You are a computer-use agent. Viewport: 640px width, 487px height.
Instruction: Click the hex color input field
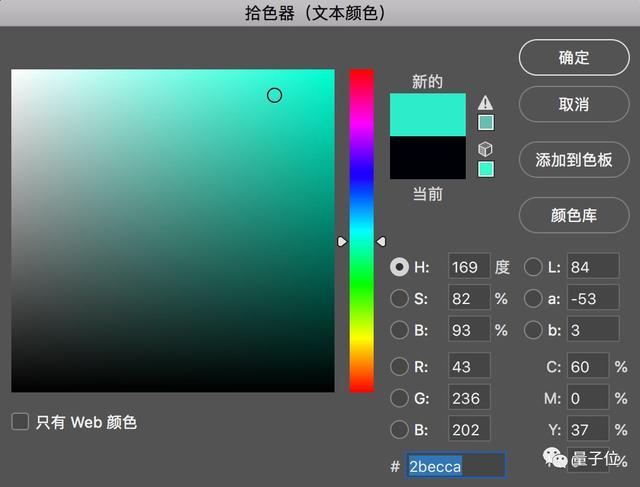point(455,466)
